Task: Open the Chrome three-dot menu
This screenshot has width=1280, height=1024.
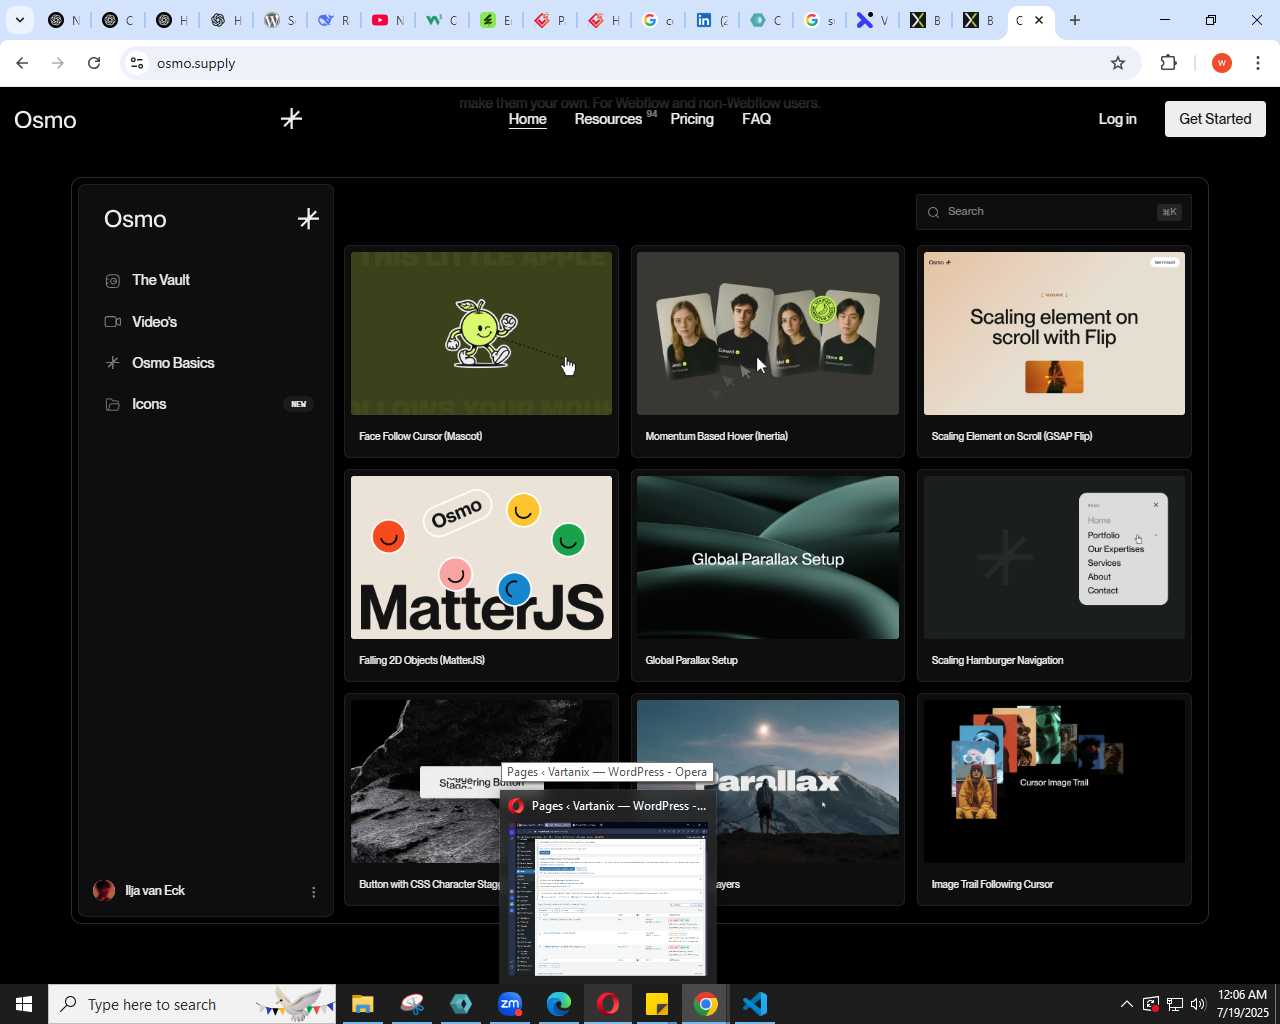Action: tap(1258, 63)
